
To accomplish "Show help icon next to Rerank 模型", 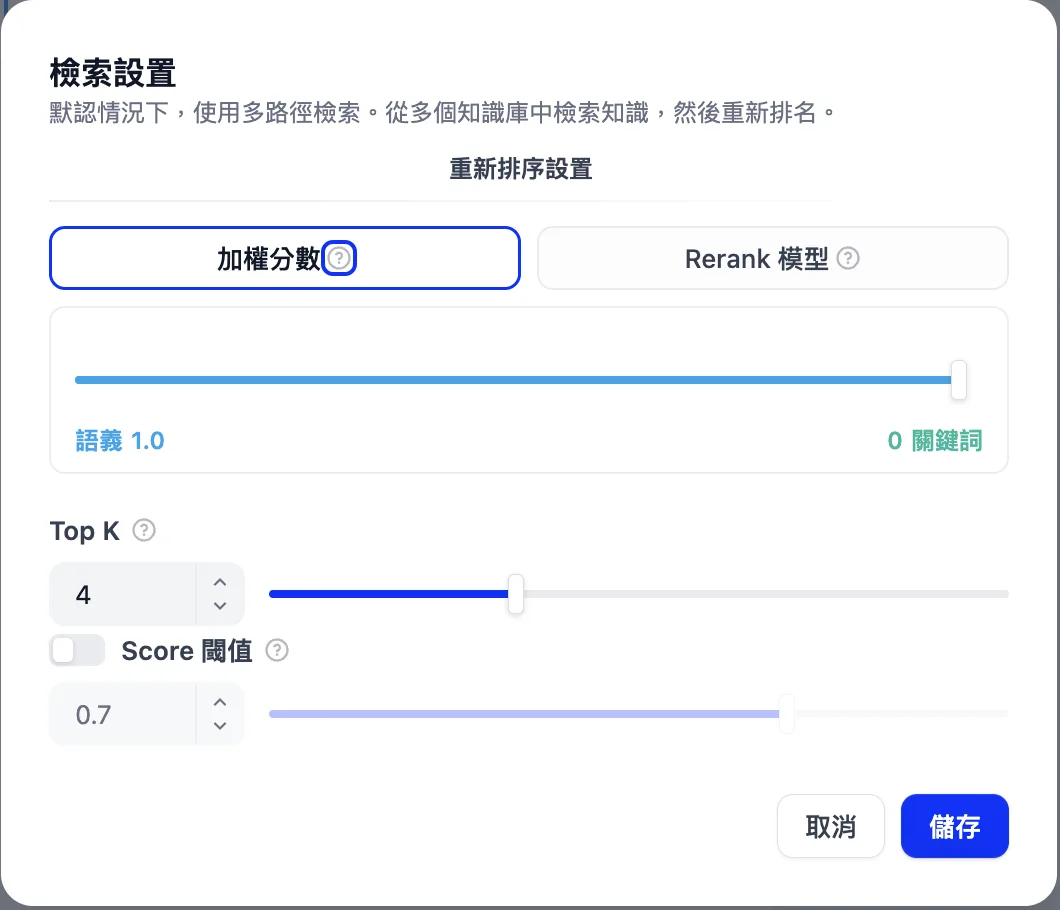I will coord(848,258).
